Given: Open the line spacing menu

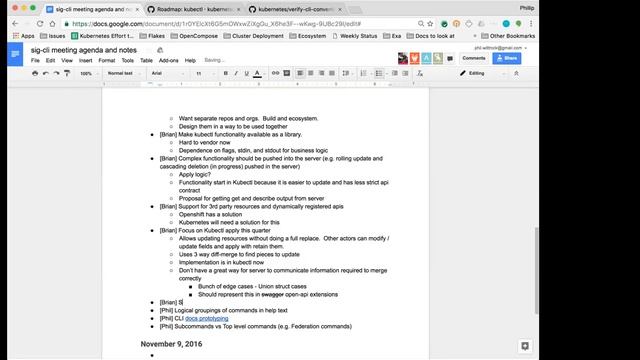Looking at the screenshot, I should (347, 73).
